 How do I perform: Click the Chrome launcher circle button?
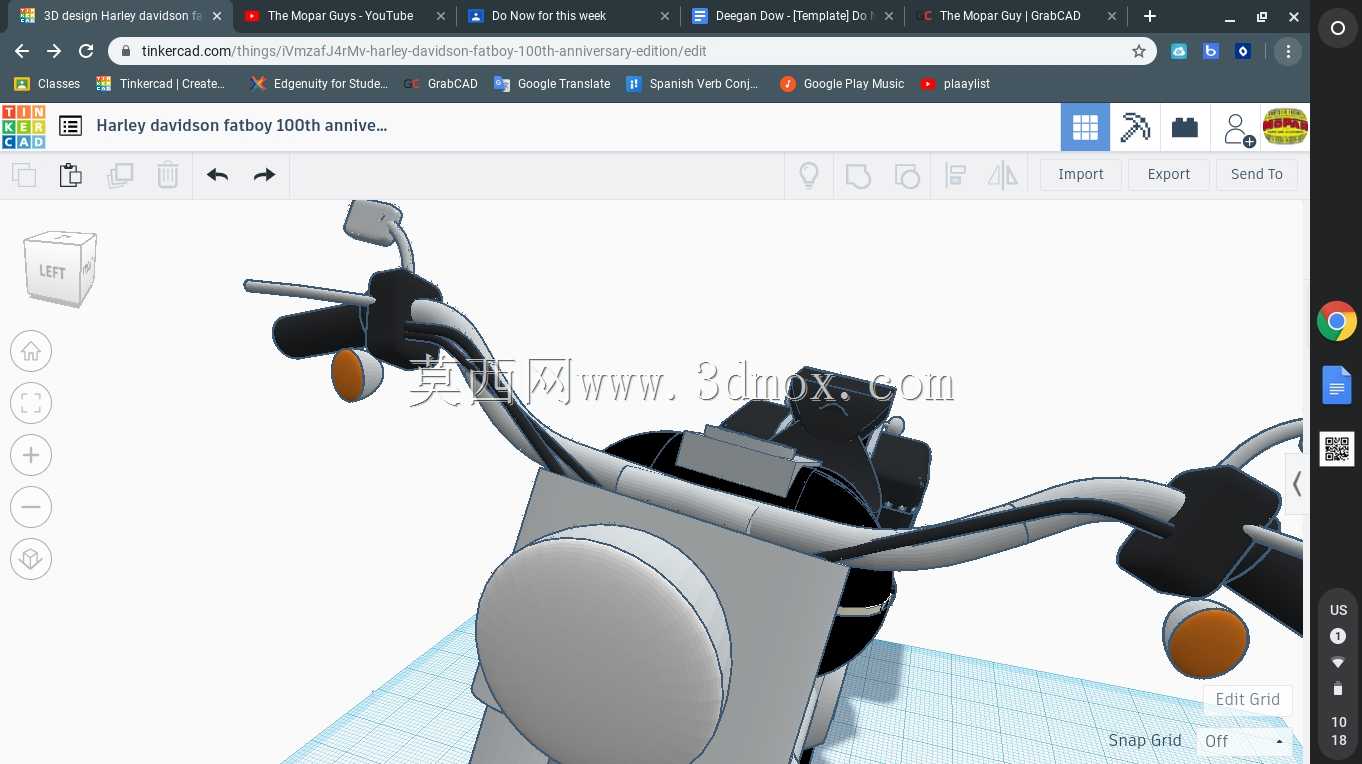tap(1338, 29)
